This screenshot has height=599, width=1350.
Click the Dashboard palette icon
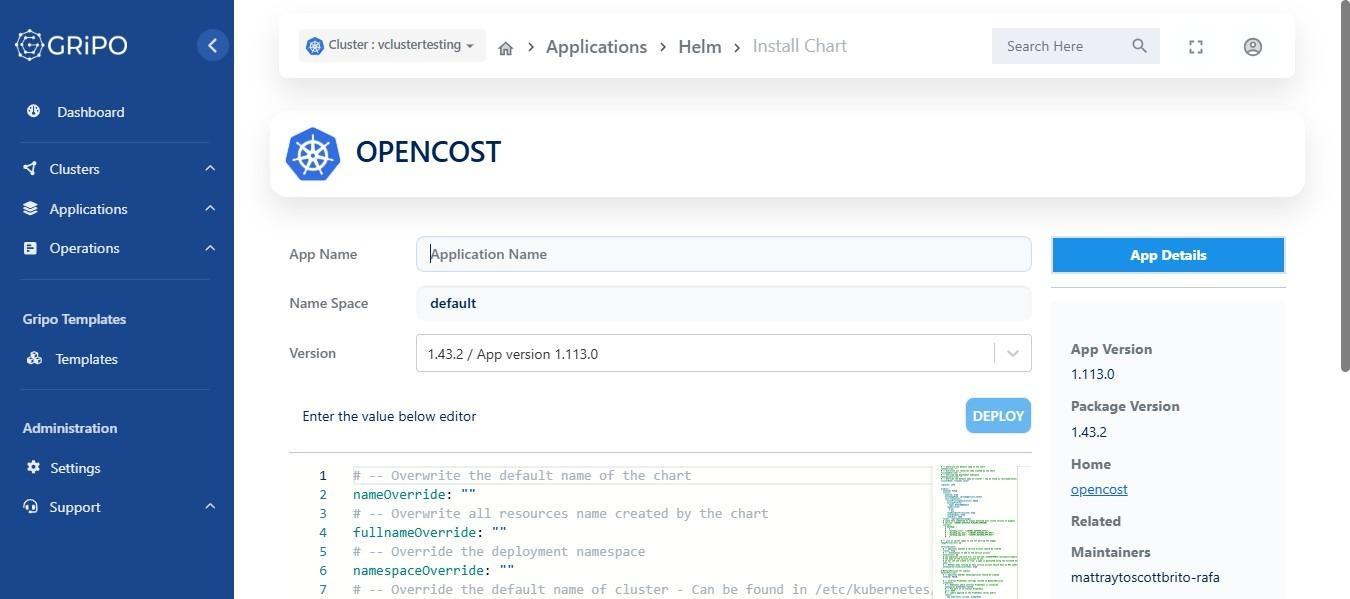[x=33, y=111]
